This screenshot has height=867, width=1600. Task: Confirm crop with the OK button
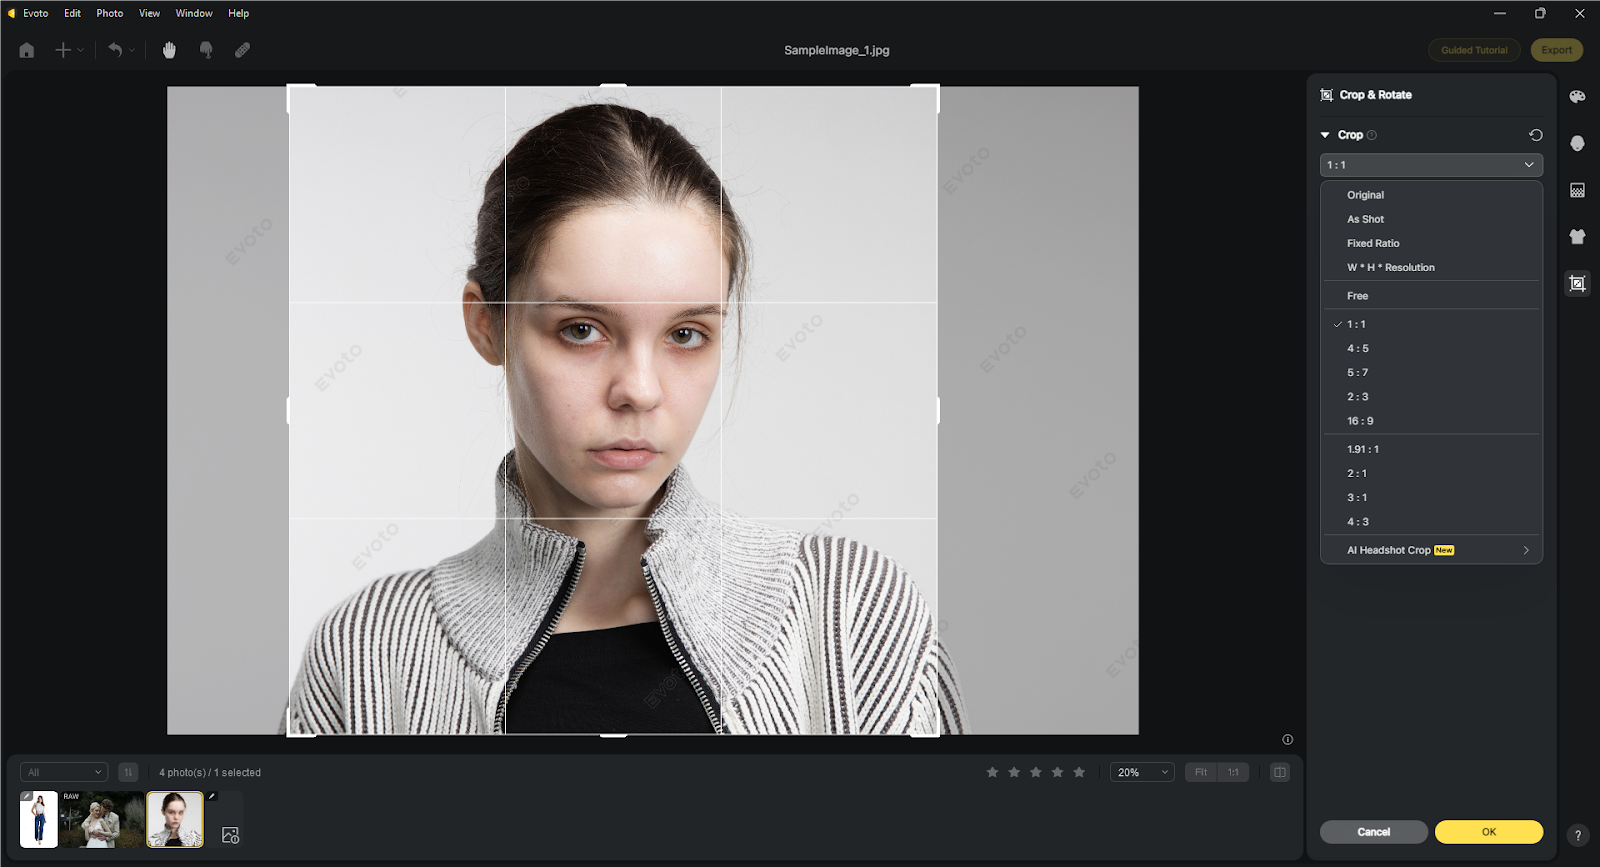[x=1489, y=832]
